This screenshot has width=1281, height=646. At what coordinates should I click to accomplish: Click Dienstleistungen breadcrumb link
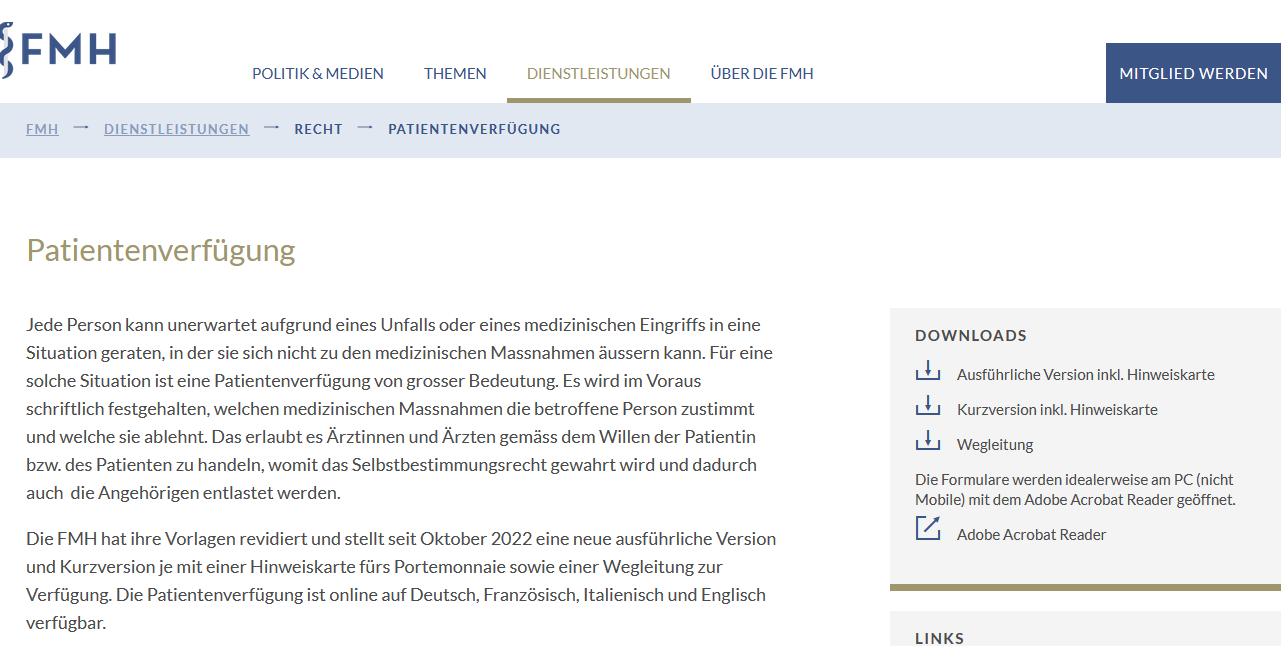click(176, 129)
